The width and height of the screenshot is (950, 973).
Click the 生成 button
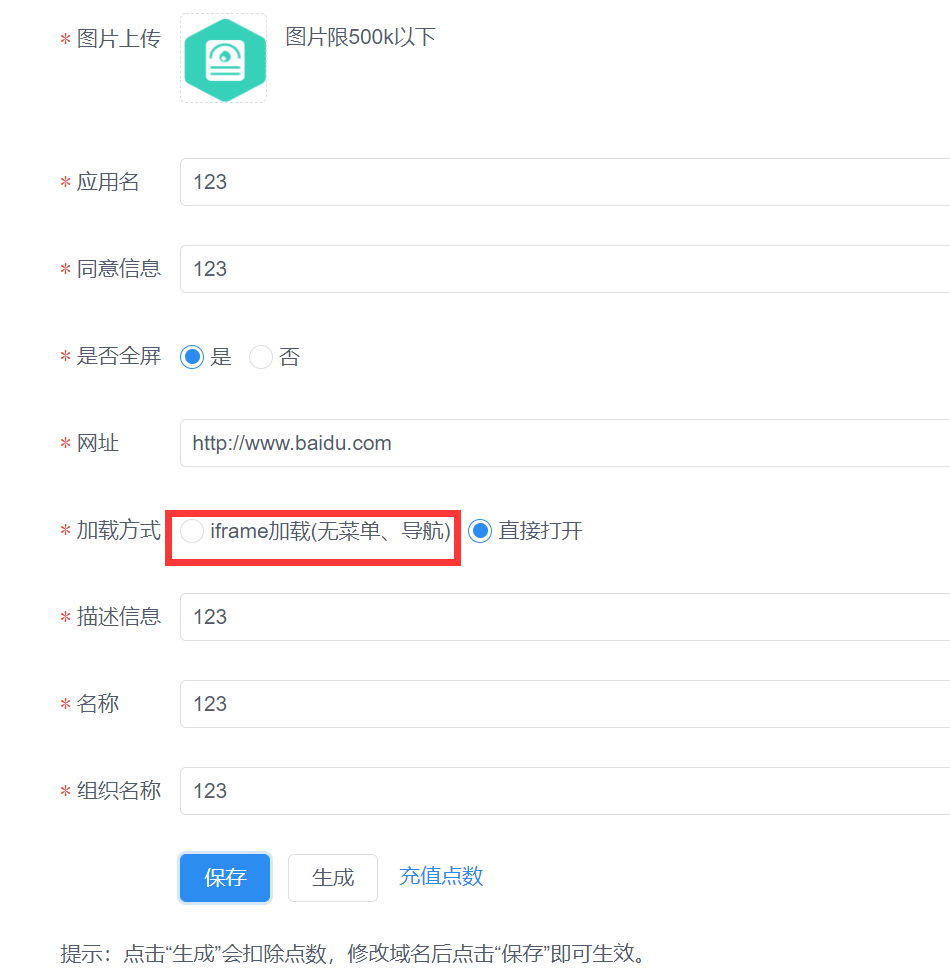pos(333,878)
